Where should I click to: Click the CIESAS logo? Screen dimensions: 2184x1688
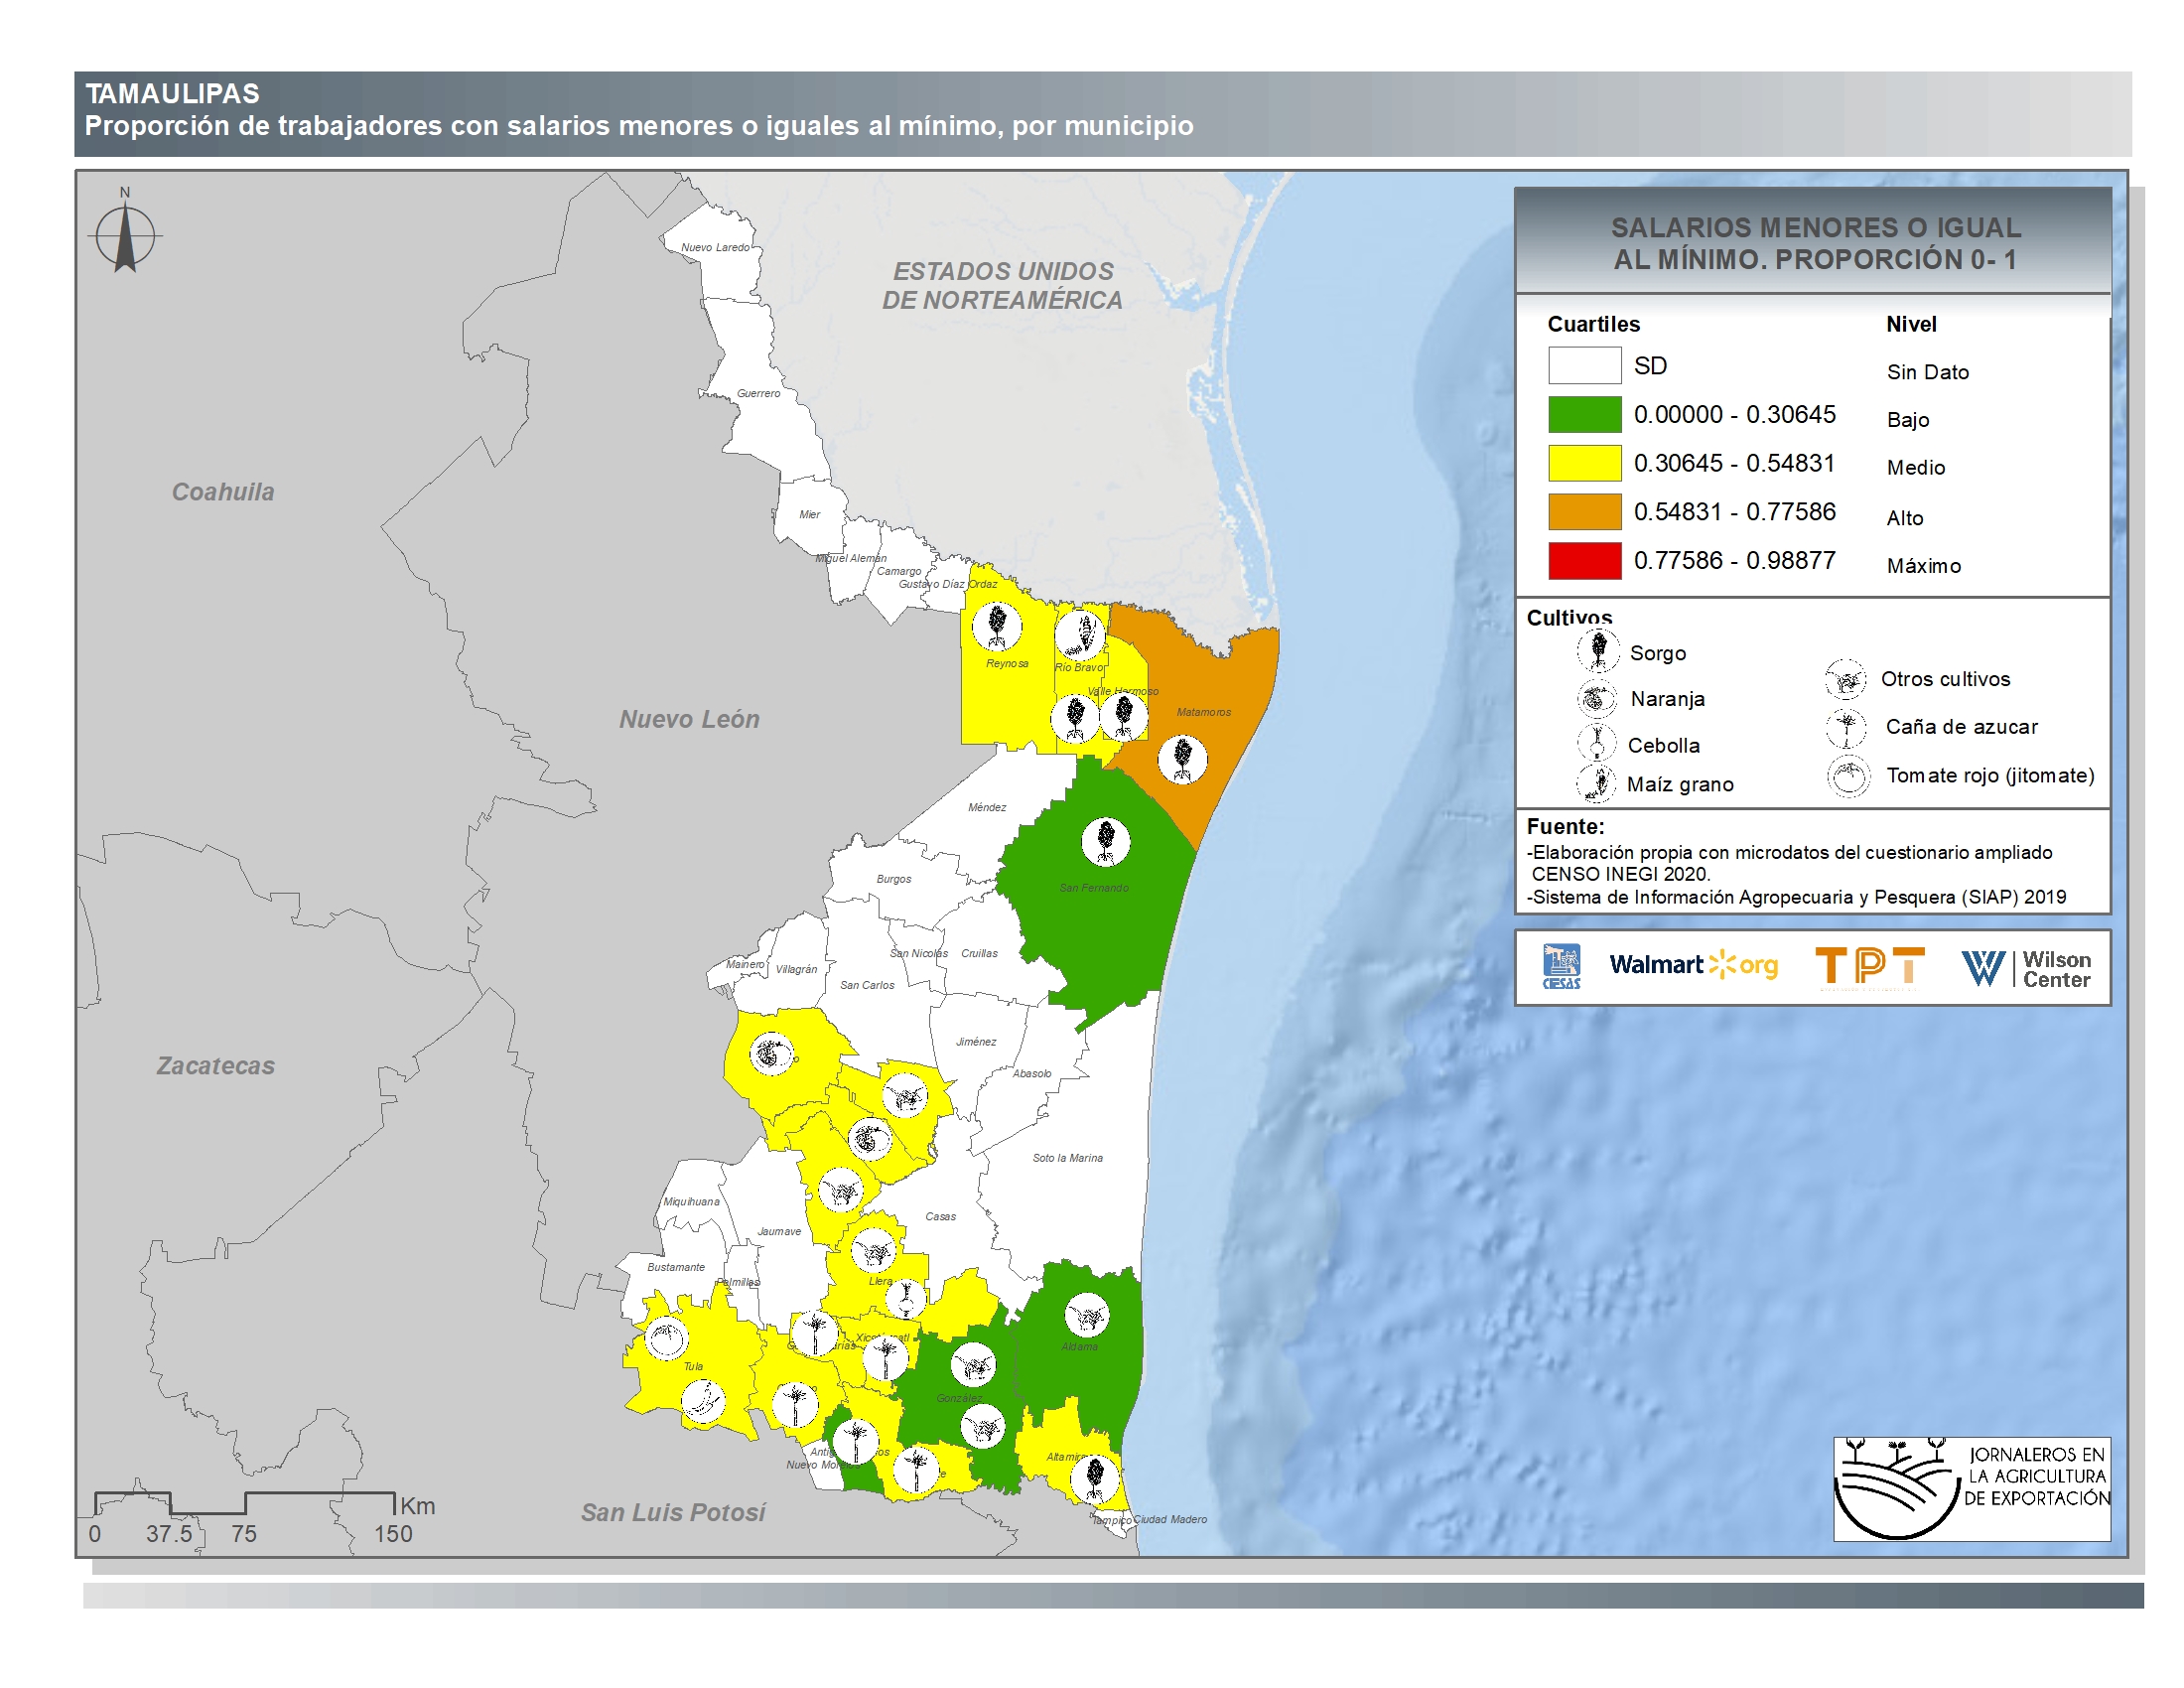(x=1561, y=966)
